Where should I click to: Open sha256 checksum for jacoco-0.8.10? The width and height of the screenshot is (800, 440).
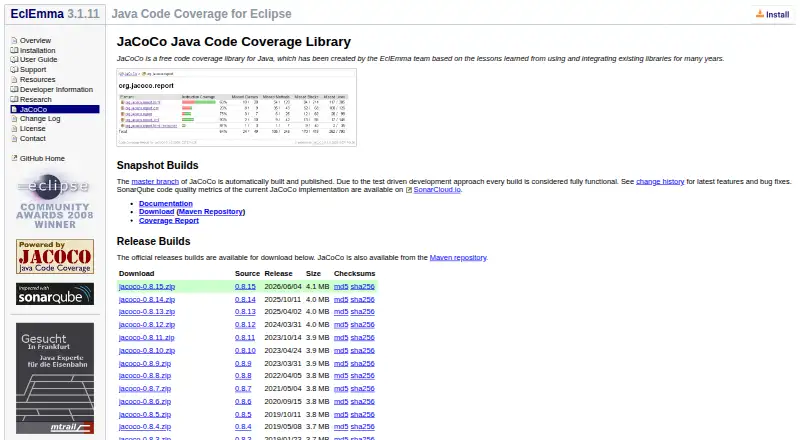pos(362,351)
